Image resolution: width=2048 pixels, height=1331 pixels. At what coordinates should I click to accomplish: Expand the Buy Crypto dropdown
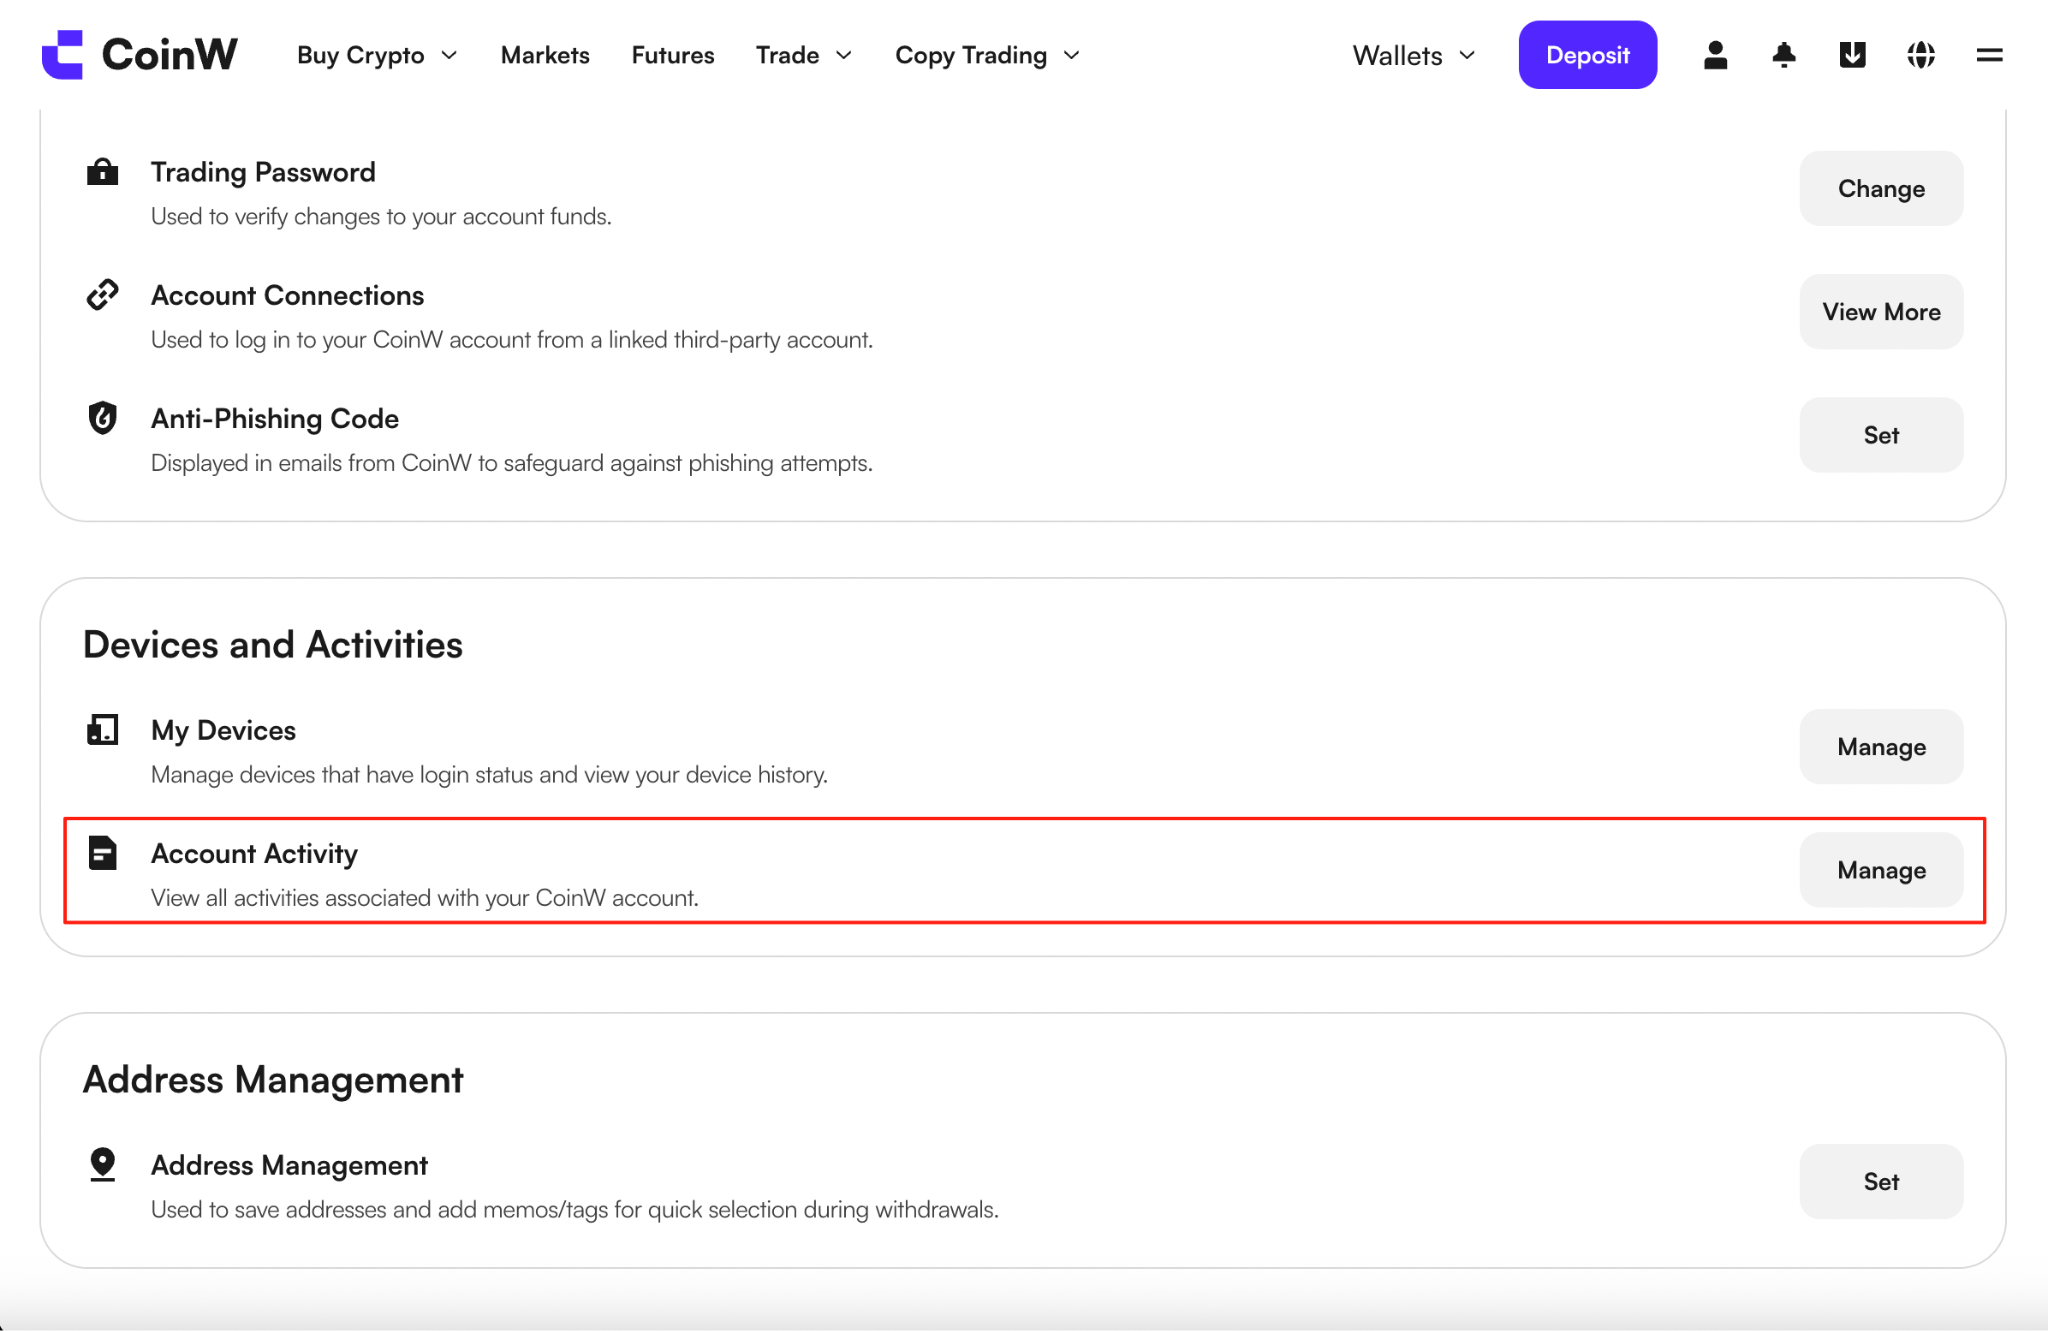coord(377,55)
